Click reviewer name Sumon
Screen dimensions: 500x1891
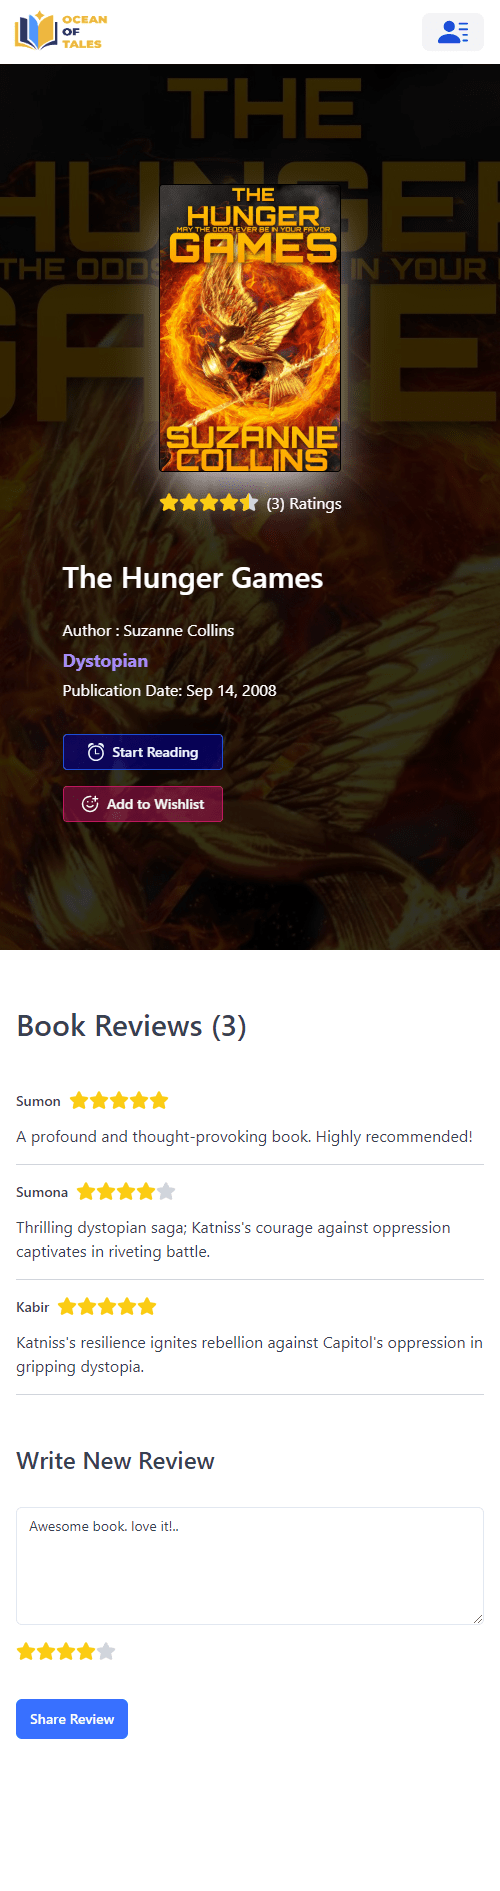tap(38, 1101)
